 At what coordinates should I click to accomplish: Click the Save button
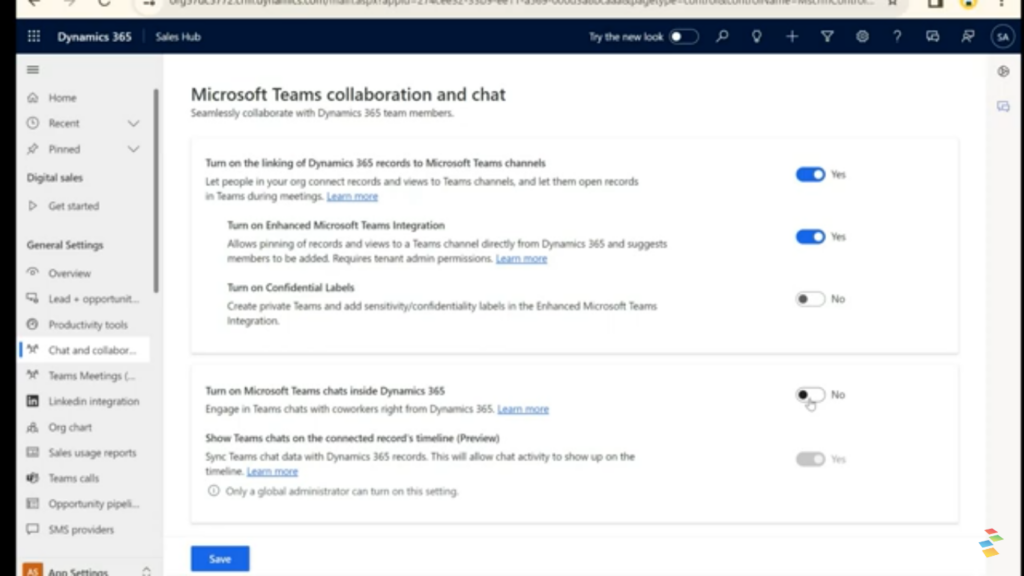[x=219, y=558]
